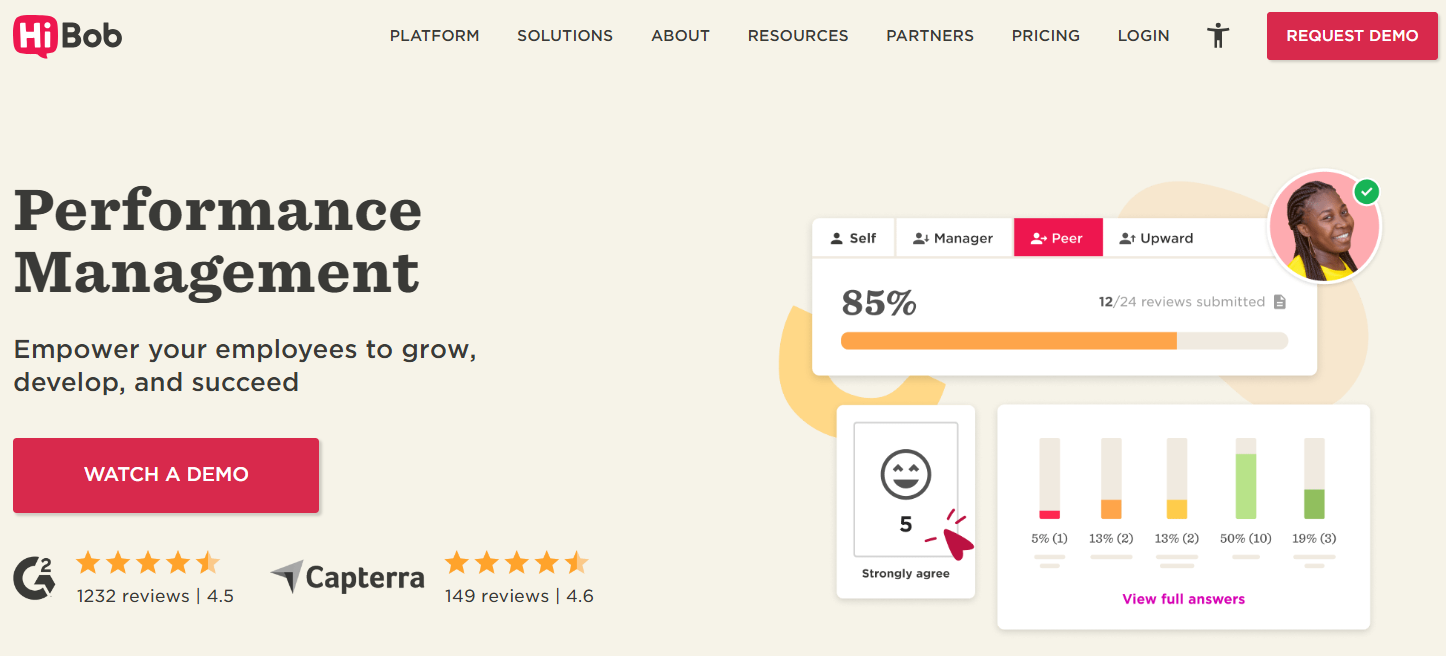Open the accessibility options icon
This screenshot has height=656, width=1446.
(x=1218, y=35)
